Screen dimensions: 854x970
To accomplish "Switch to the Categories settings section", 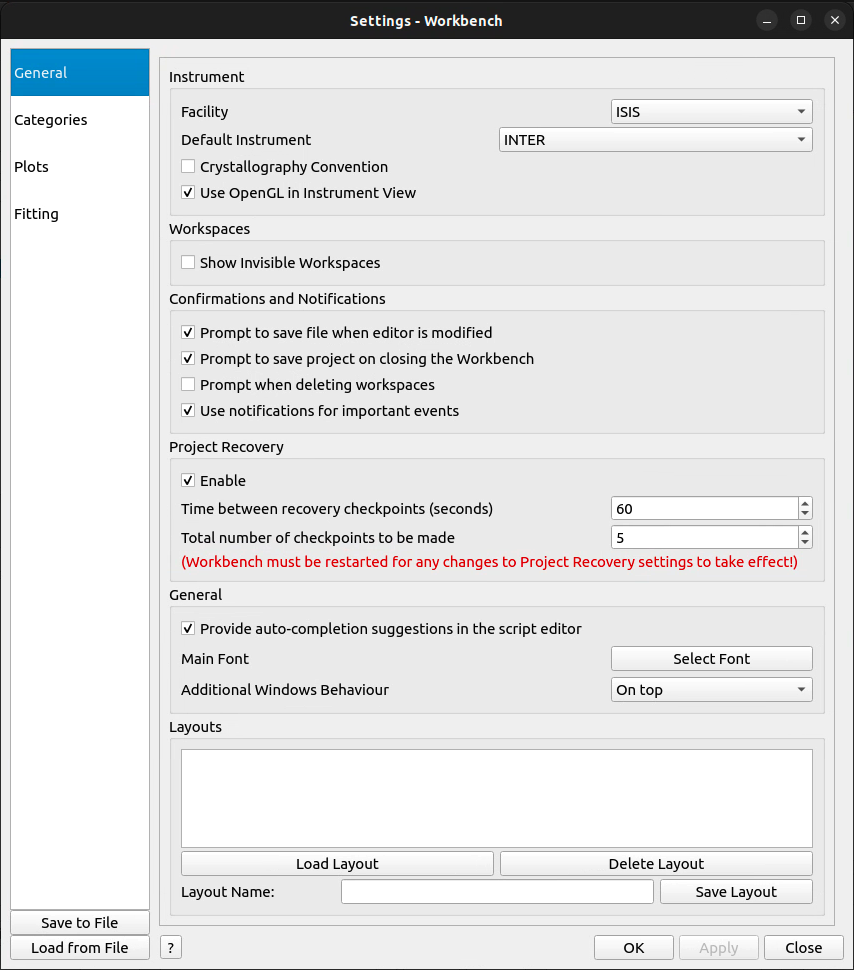I will [51, 120].
